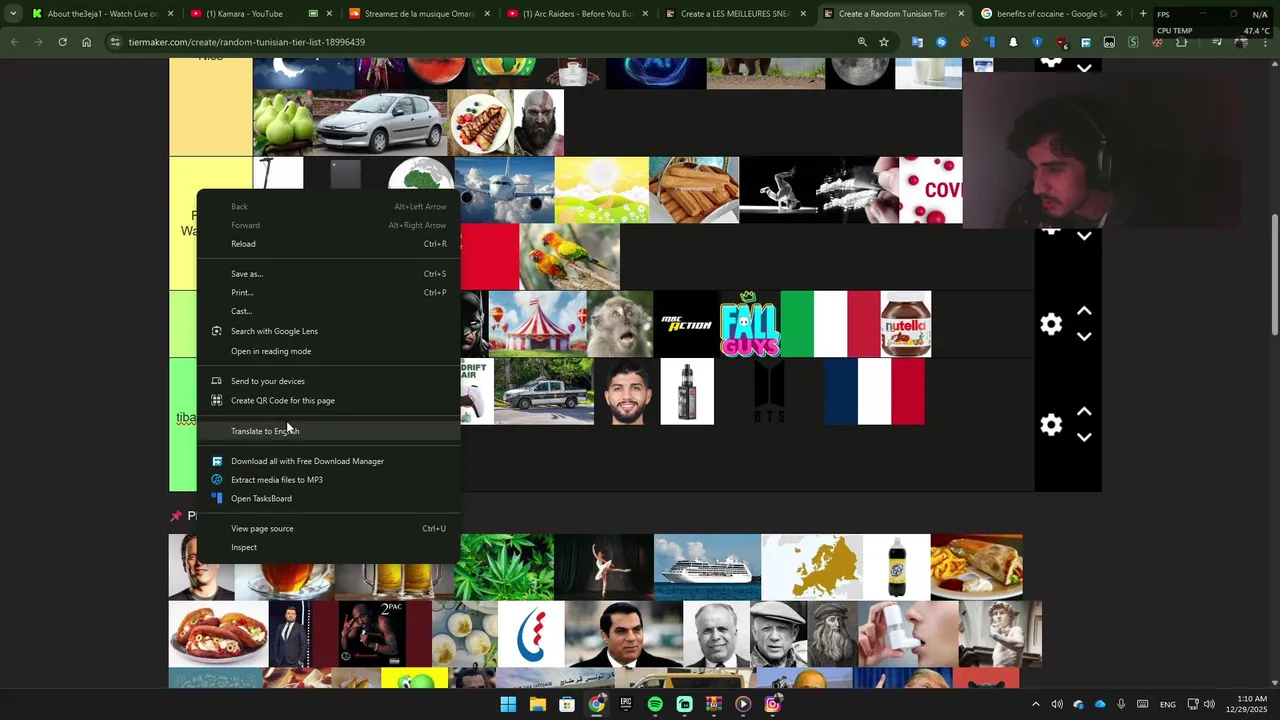Choose Translate to English in context menu
The image size is (1280, 720).
pyautogui.click(x=328, y=431)
